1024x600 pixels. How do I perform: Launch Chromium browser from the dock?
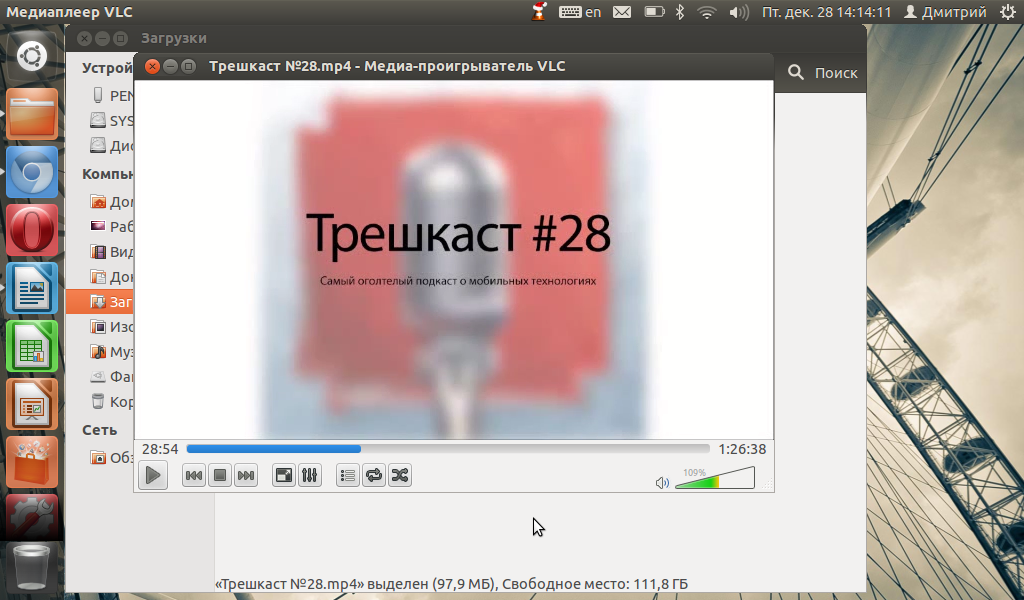point(32,172)
